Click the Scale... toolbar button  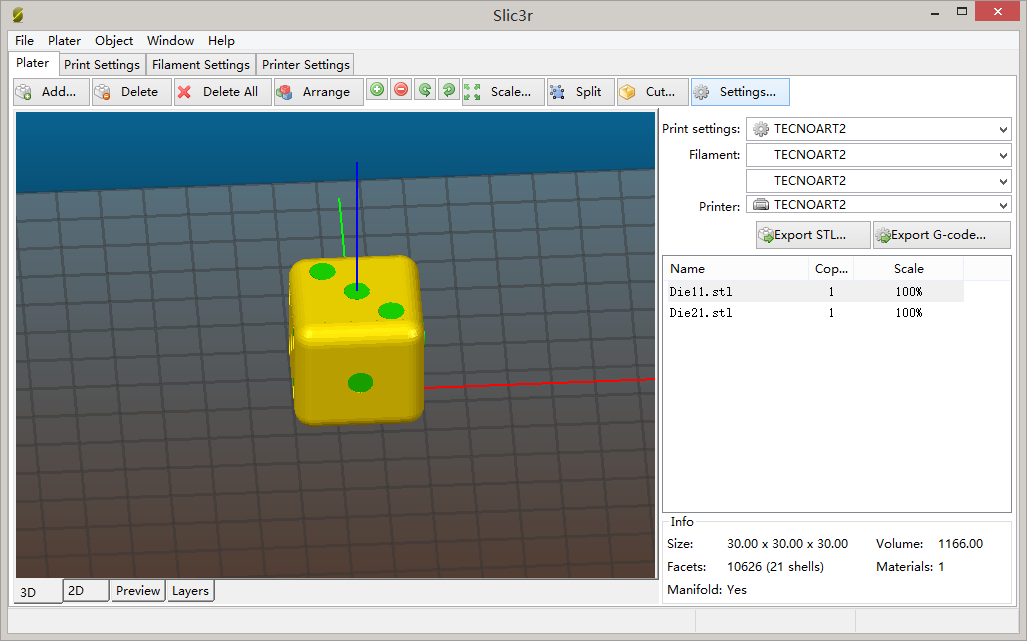click(502, 92)
